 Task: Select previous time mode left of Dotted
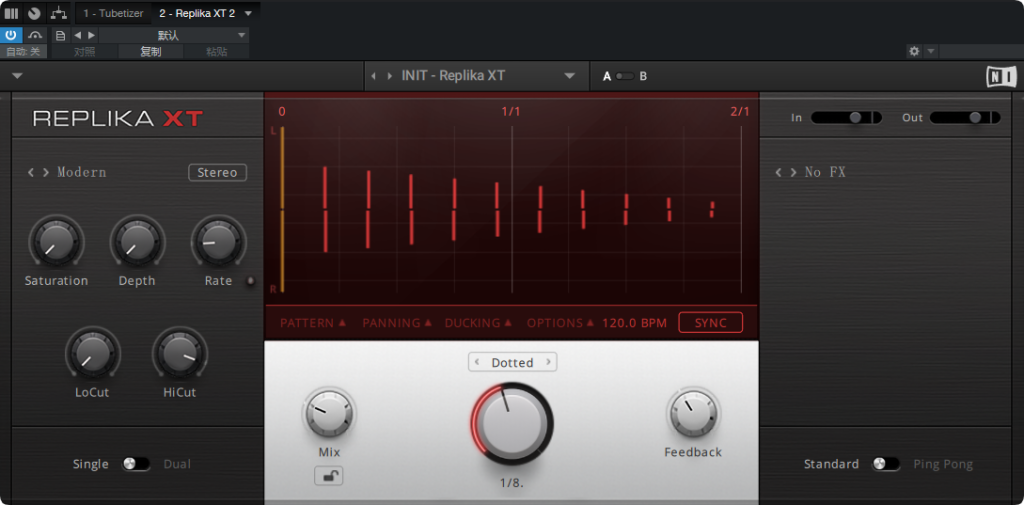[477, 363]
